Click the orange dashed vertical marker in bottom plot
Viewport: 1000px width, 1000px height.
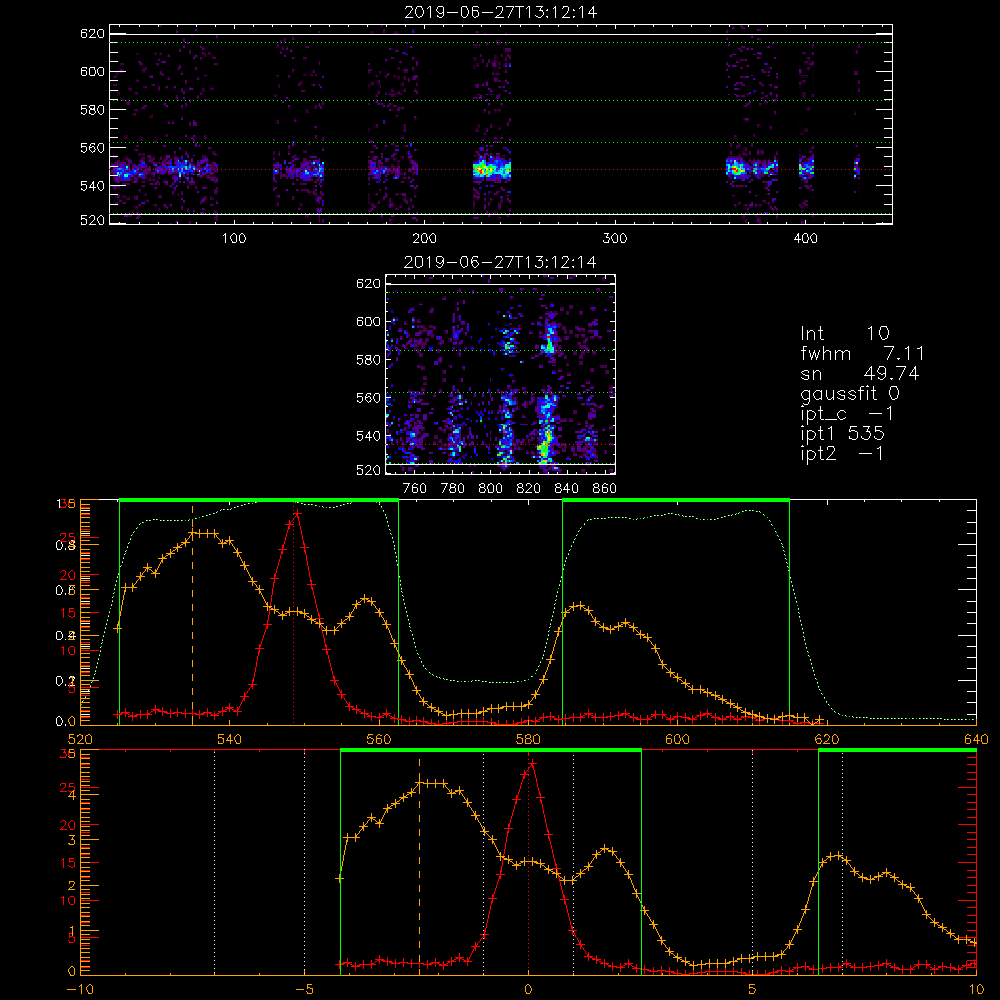pos(419,865)
